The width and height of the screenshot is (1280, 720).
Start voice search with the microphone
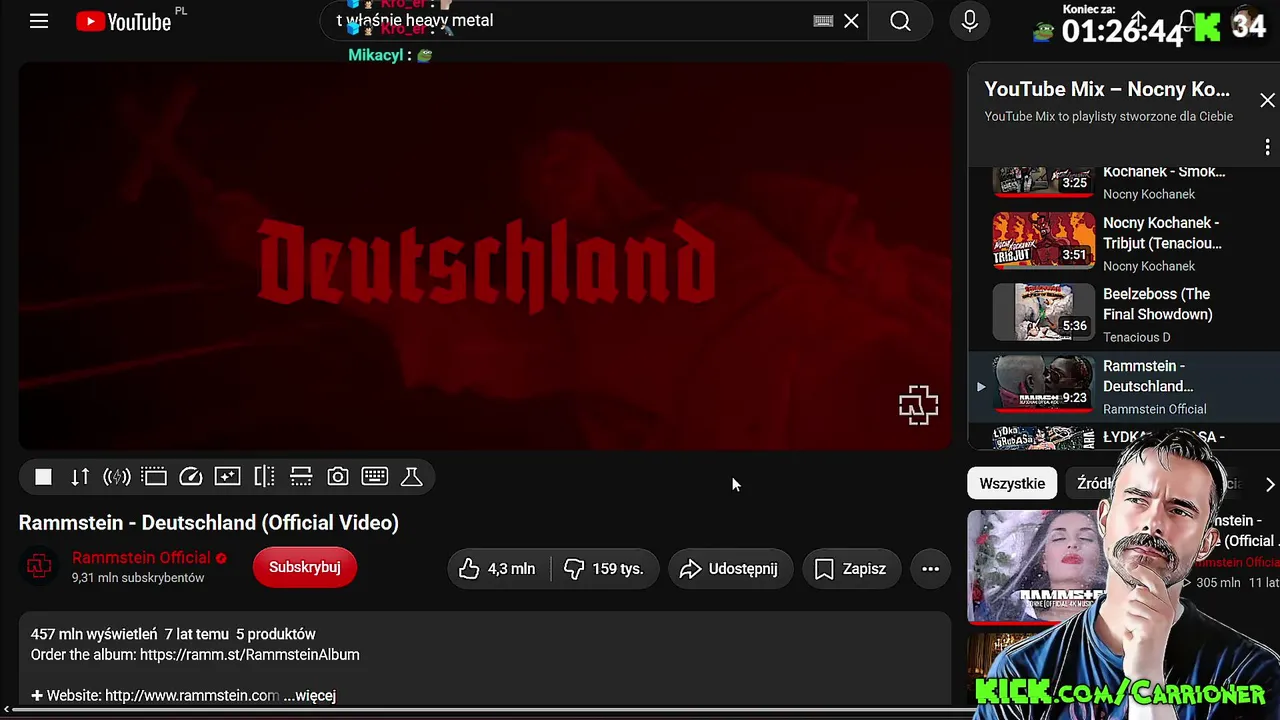[969, 21]
